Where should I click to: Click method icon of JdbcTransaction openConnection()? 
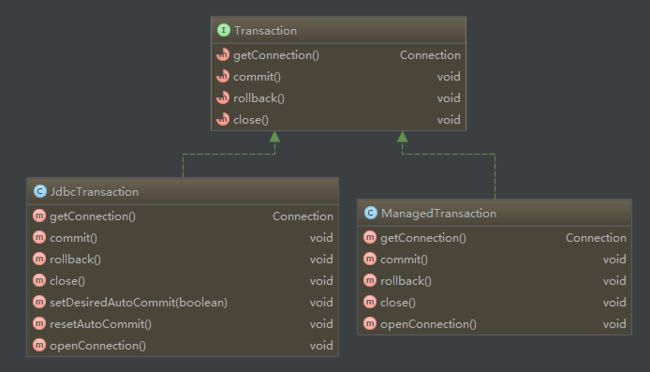(x=39, y=345)
